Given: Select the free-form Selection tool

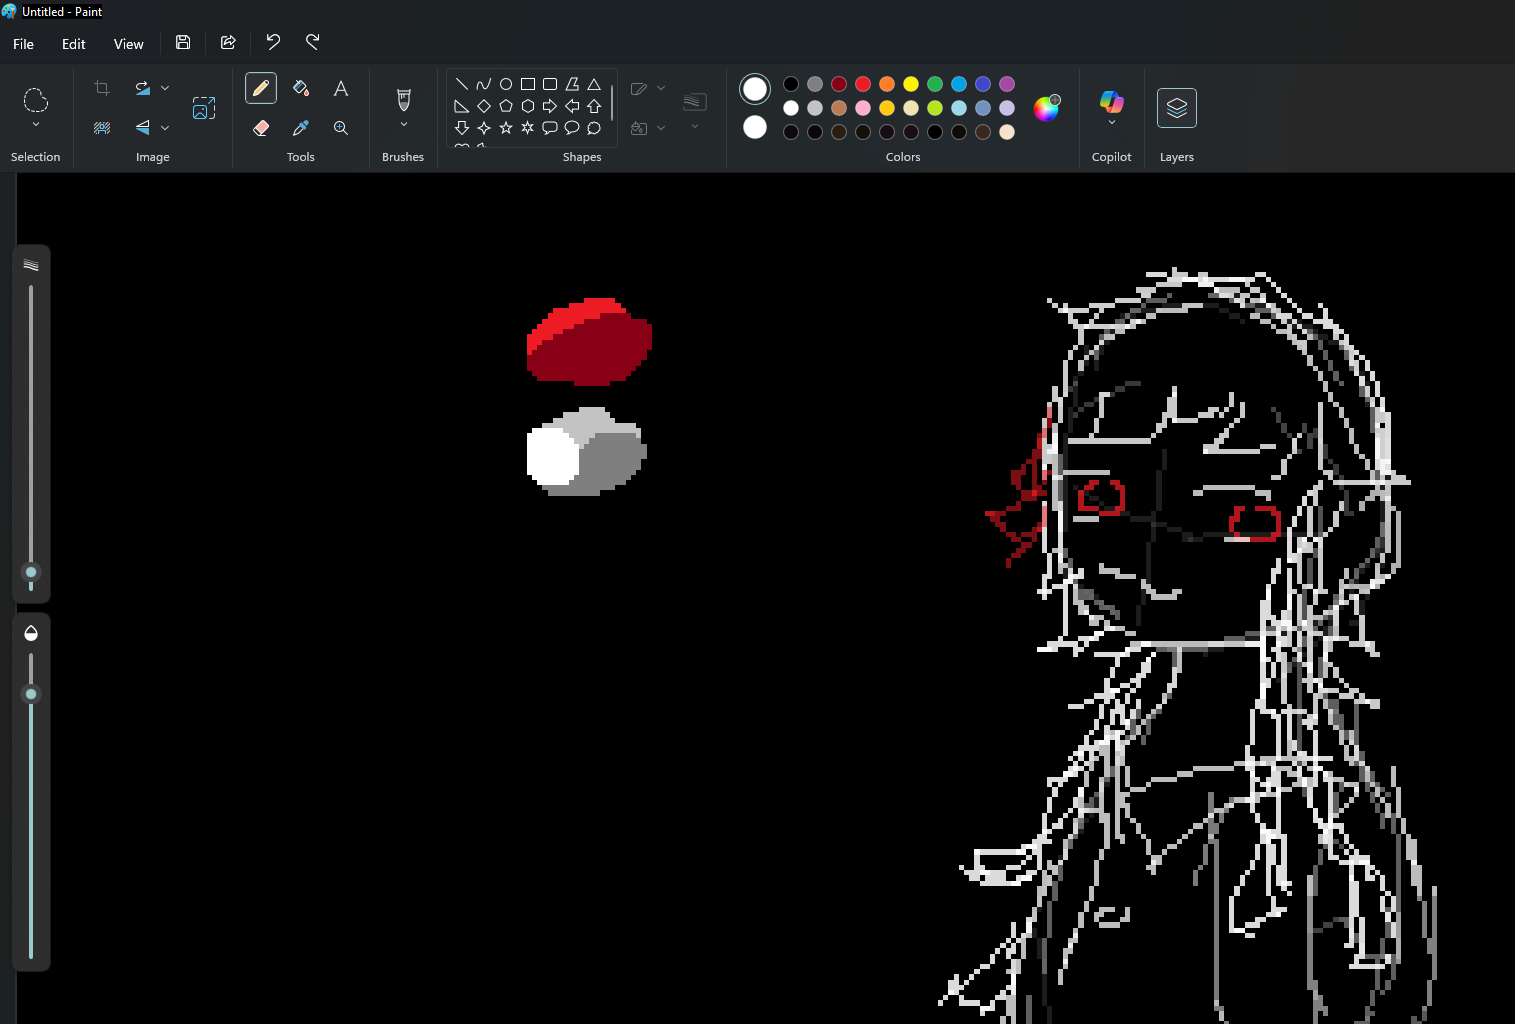Looking at the screenshot, I should [x=36, y=99].
